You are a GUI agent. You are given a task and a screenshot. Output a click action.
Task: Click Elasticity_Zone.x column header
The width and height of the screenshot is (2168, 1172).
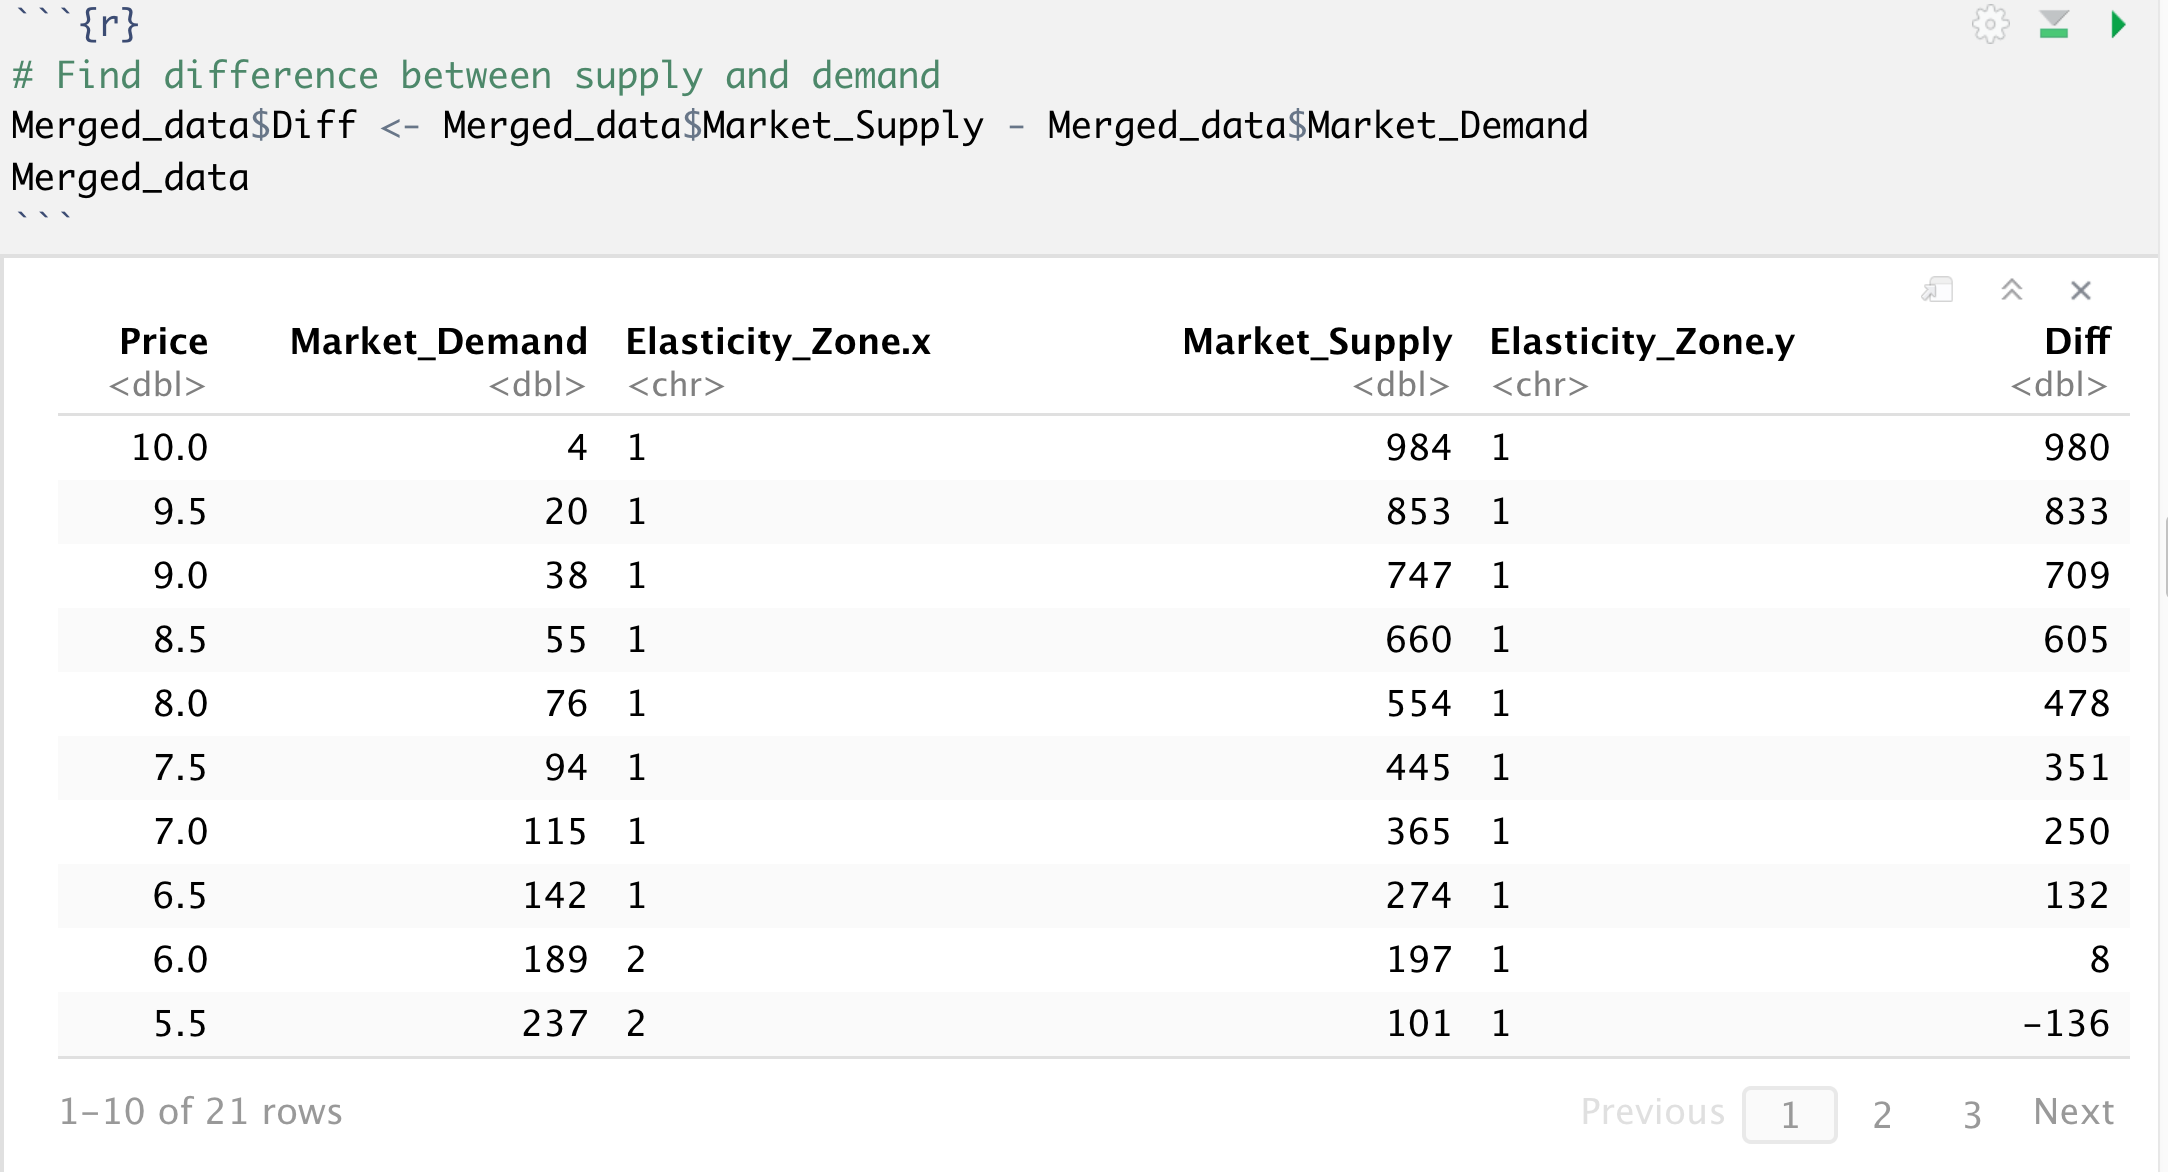point(778,342)
